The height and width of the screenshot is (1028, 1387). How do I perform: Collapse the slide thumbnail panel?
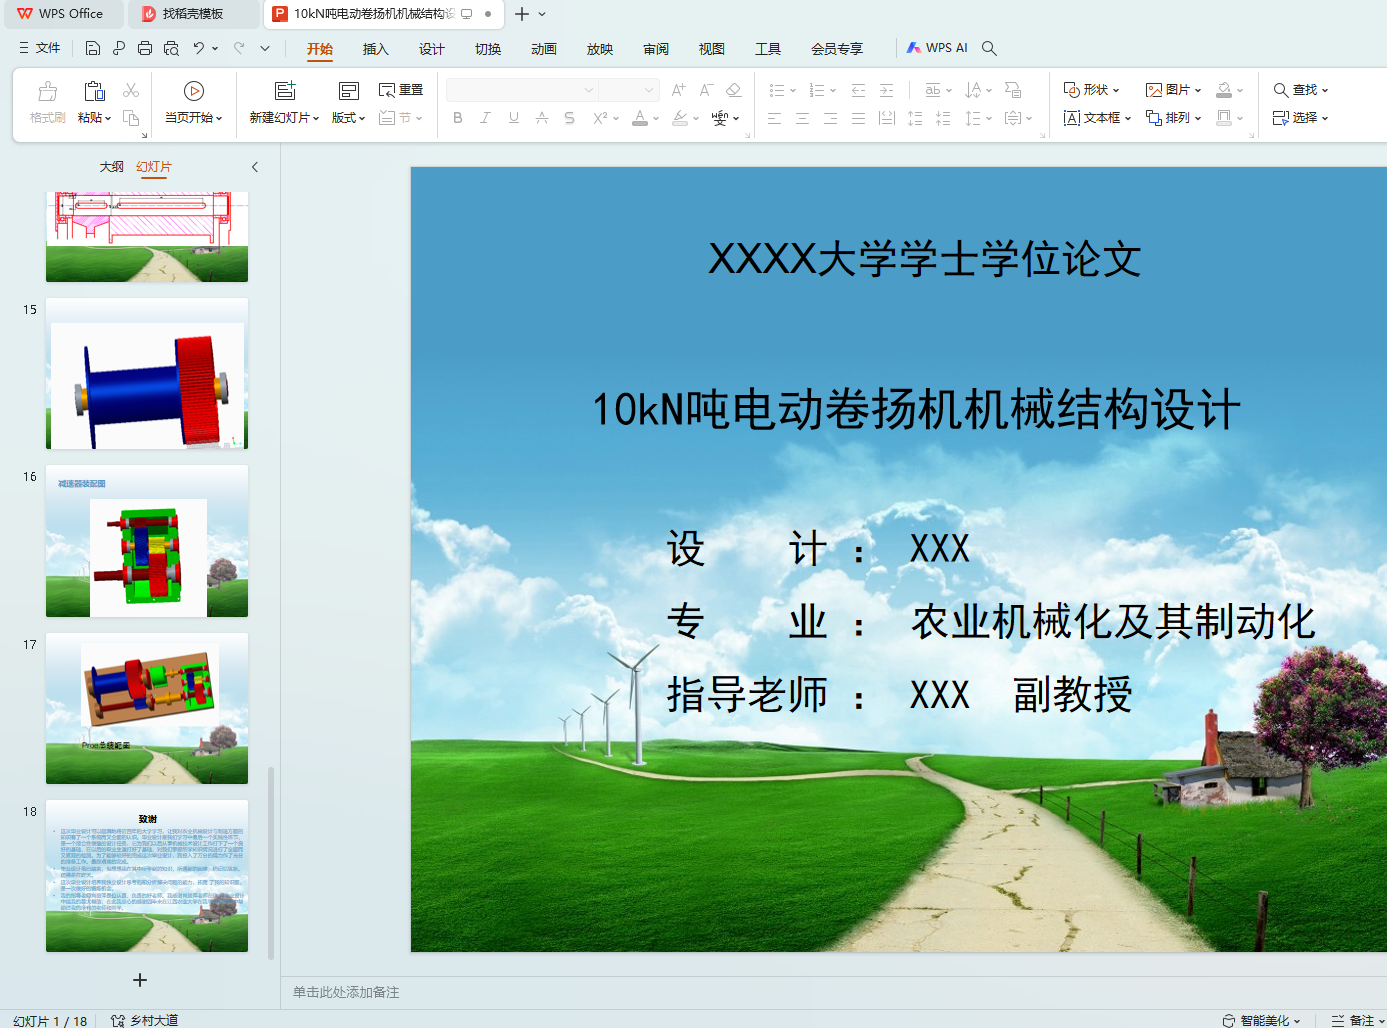tap(255, 167)
